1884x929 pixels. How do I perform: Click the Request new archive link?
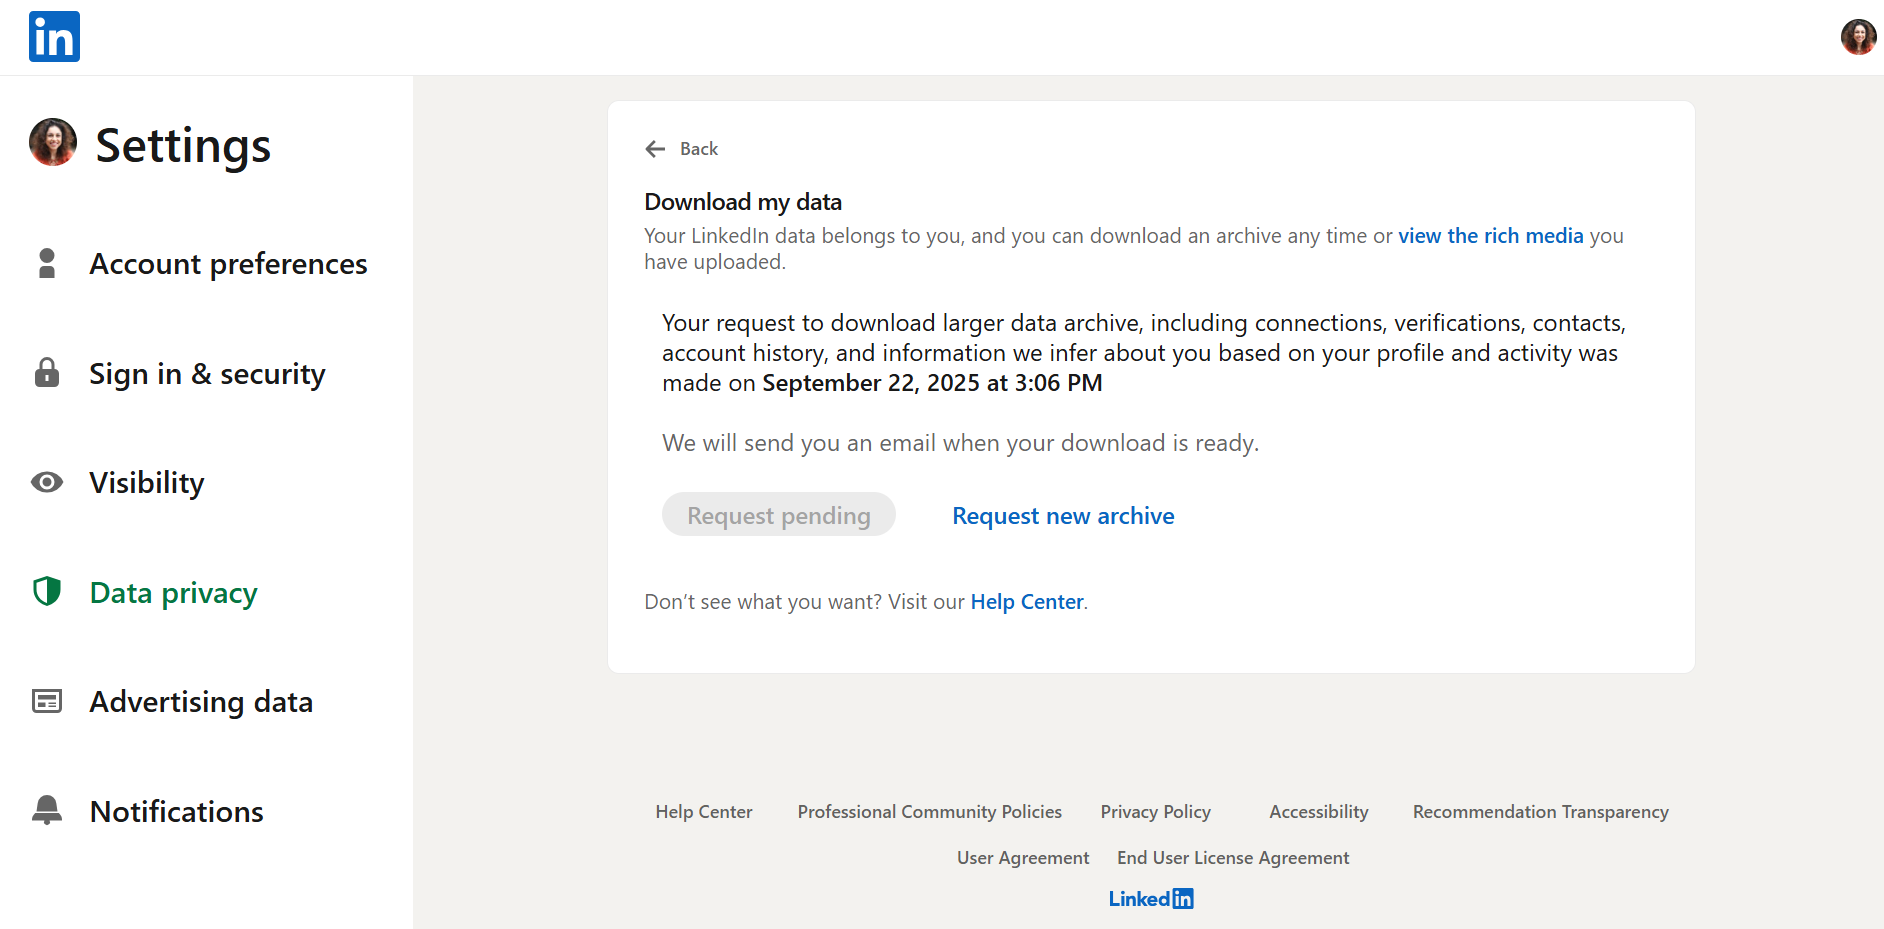tap(1063, 516)
